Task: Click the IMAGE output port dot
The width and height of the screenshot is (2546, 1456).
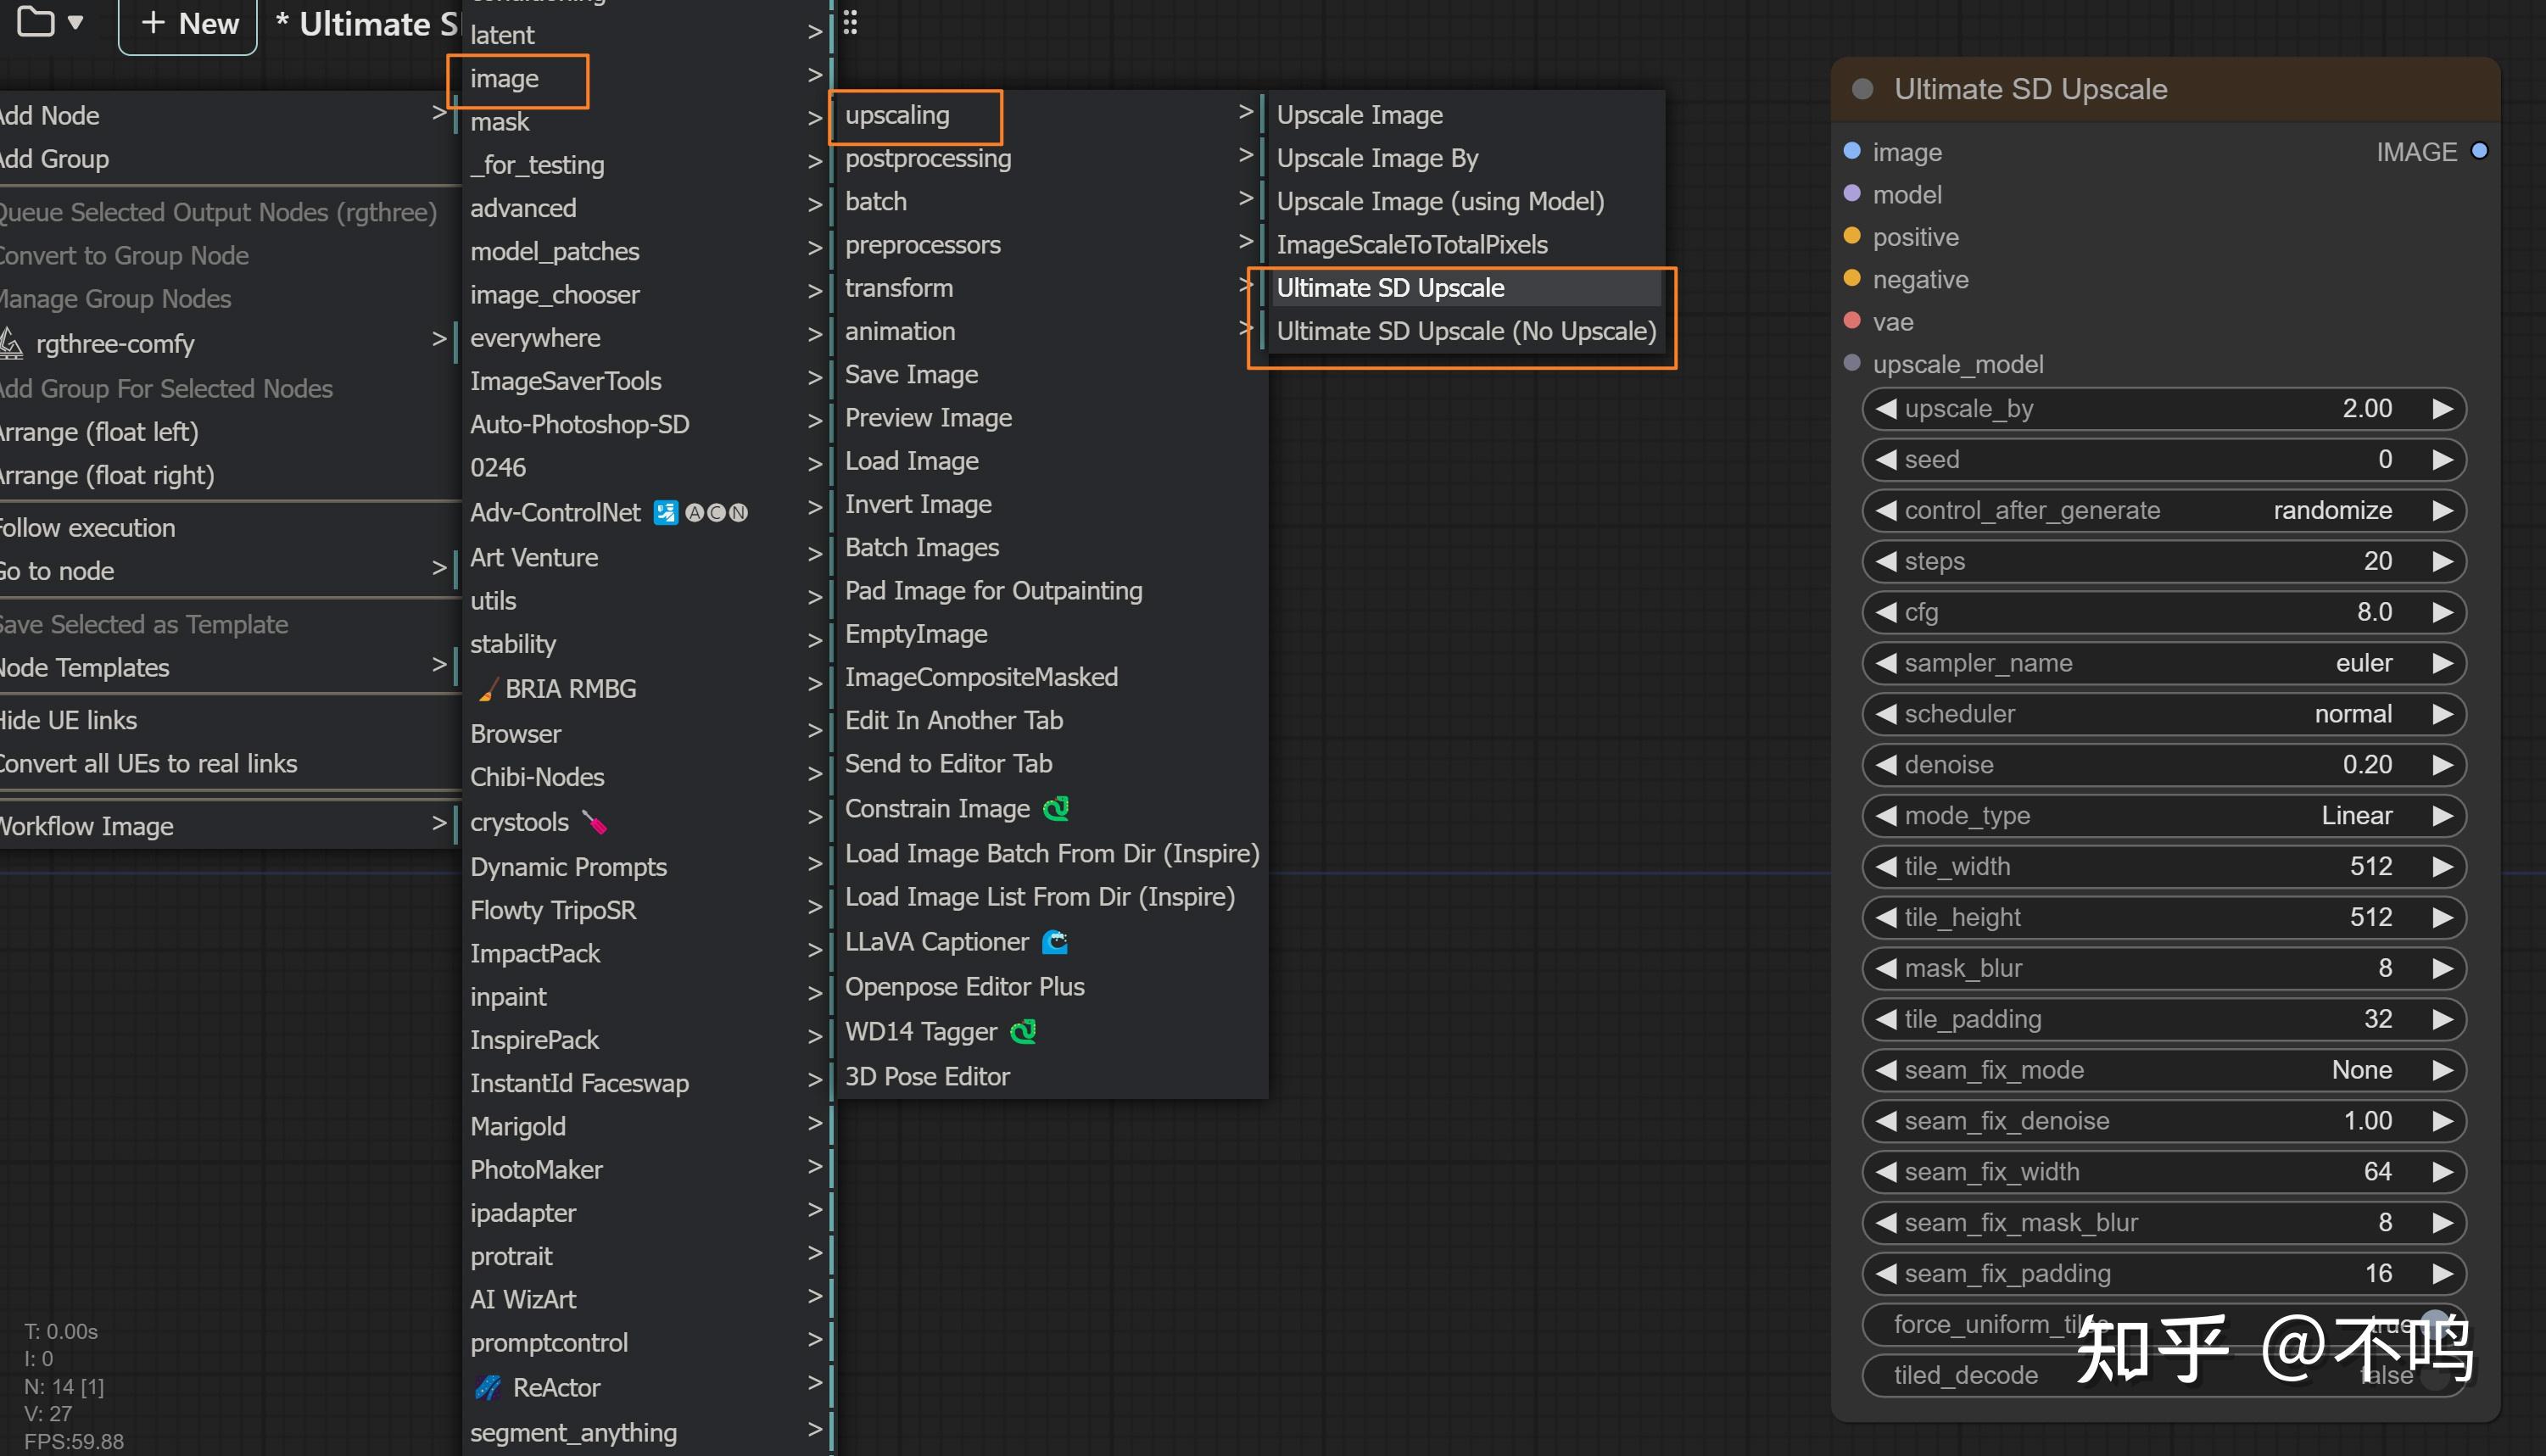Action: point(2479,151)
